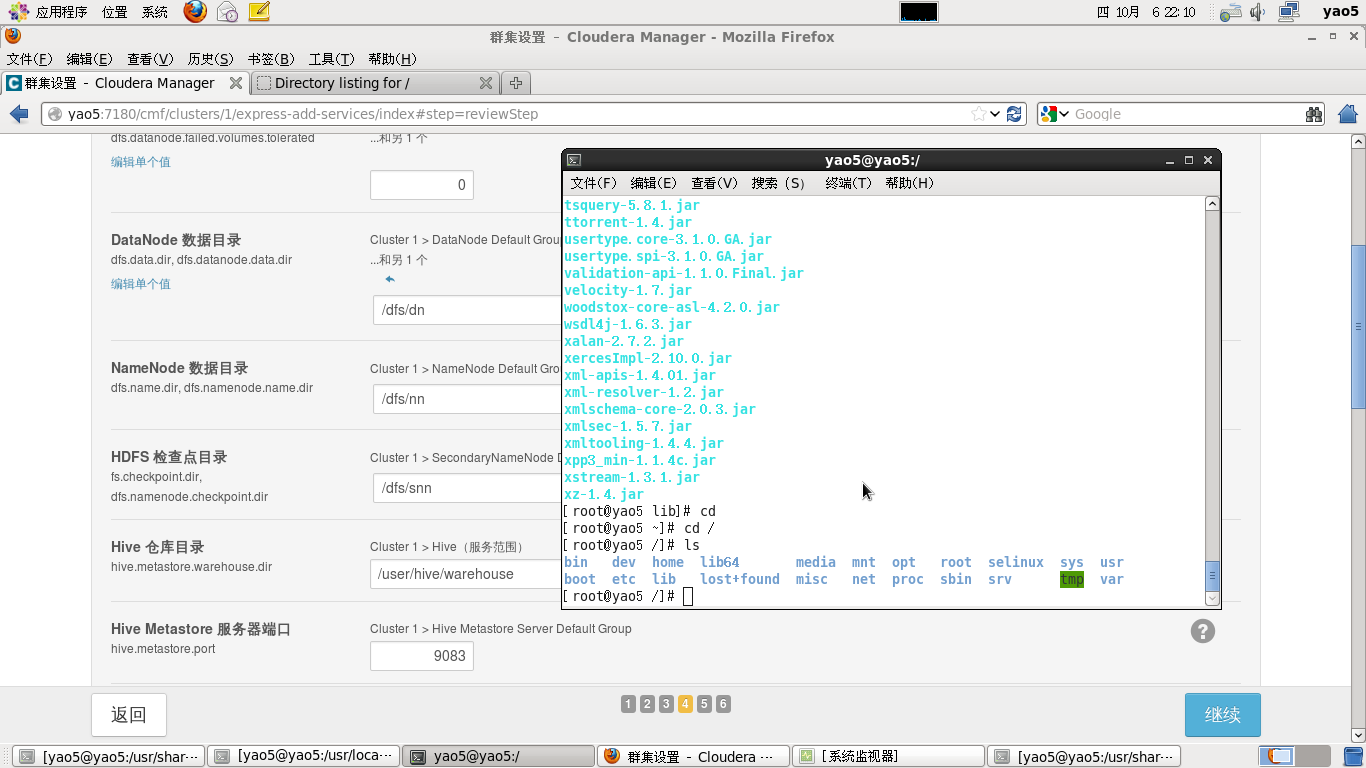Click the date and time clock
1366x768 pixels.
coord(1146,12)
